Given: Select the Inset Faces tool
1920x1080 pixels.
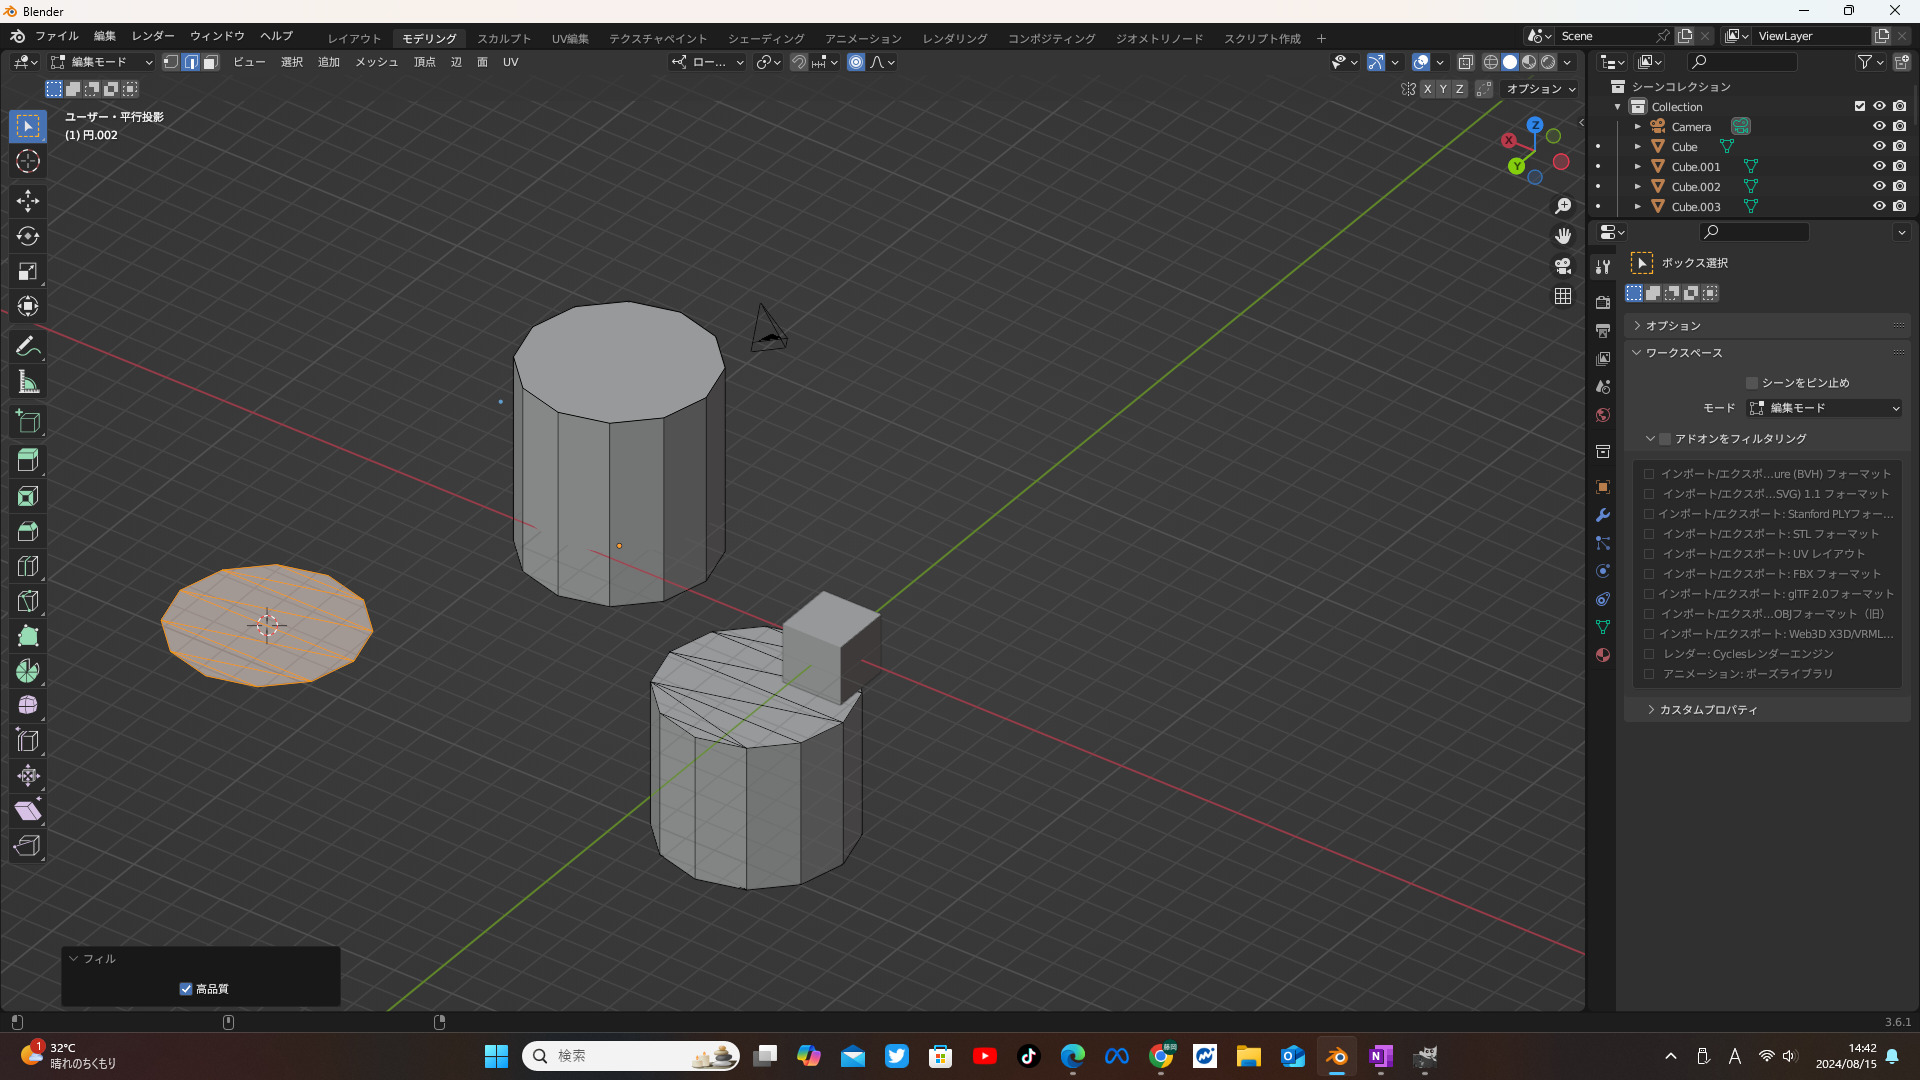Looking at the screenshot, I should (x=28, y=496).
